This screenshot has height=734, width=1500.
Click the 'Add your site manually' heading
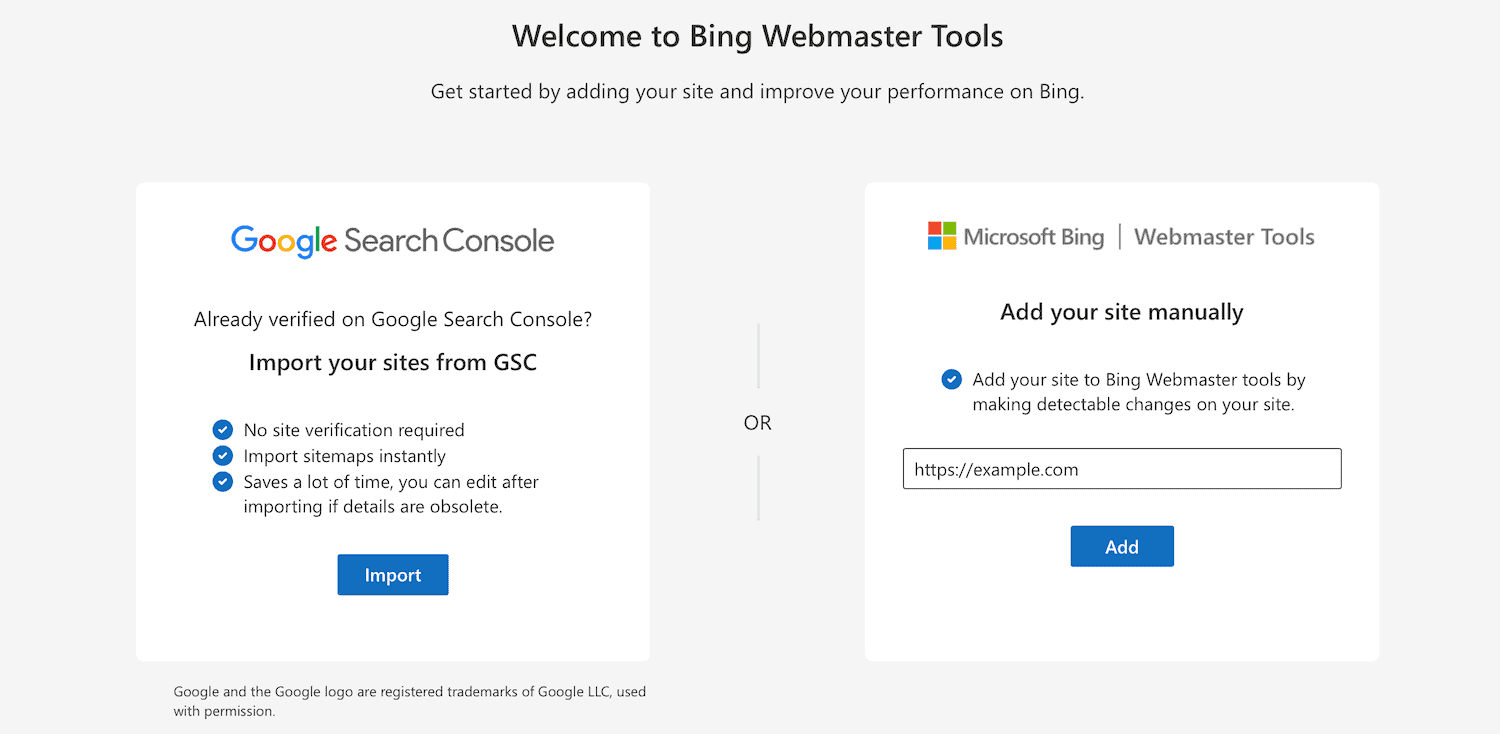tap(1121, 312)
